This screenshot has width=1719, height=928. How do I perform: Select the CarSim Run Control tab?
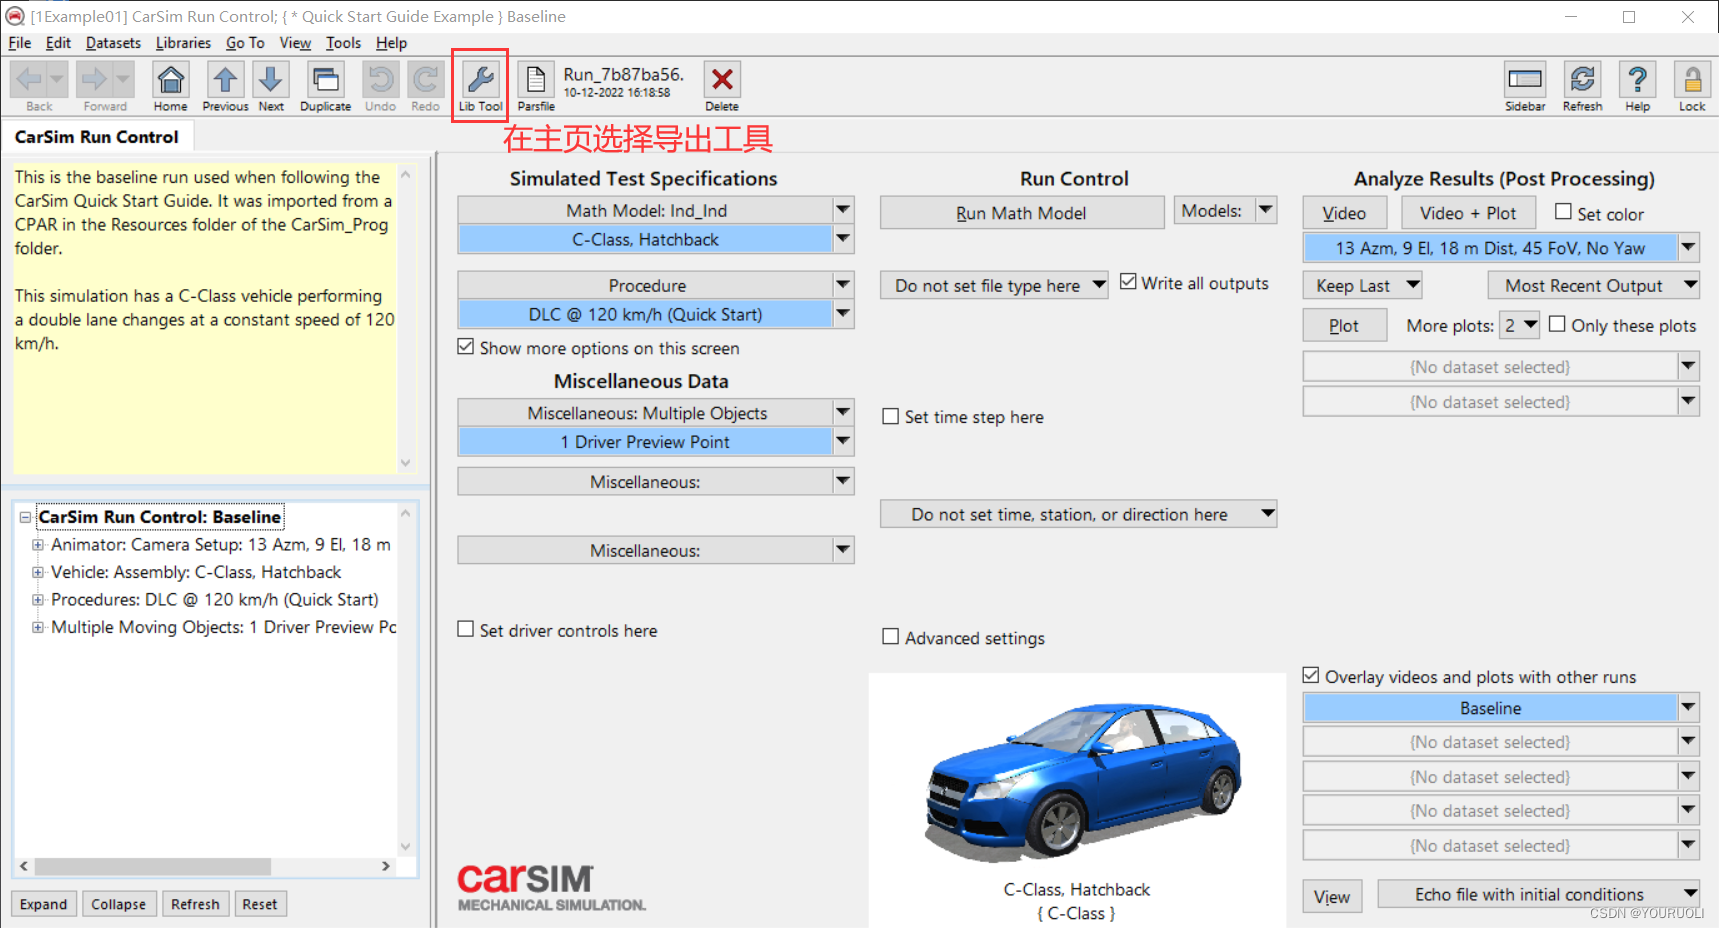click(97, 136)
